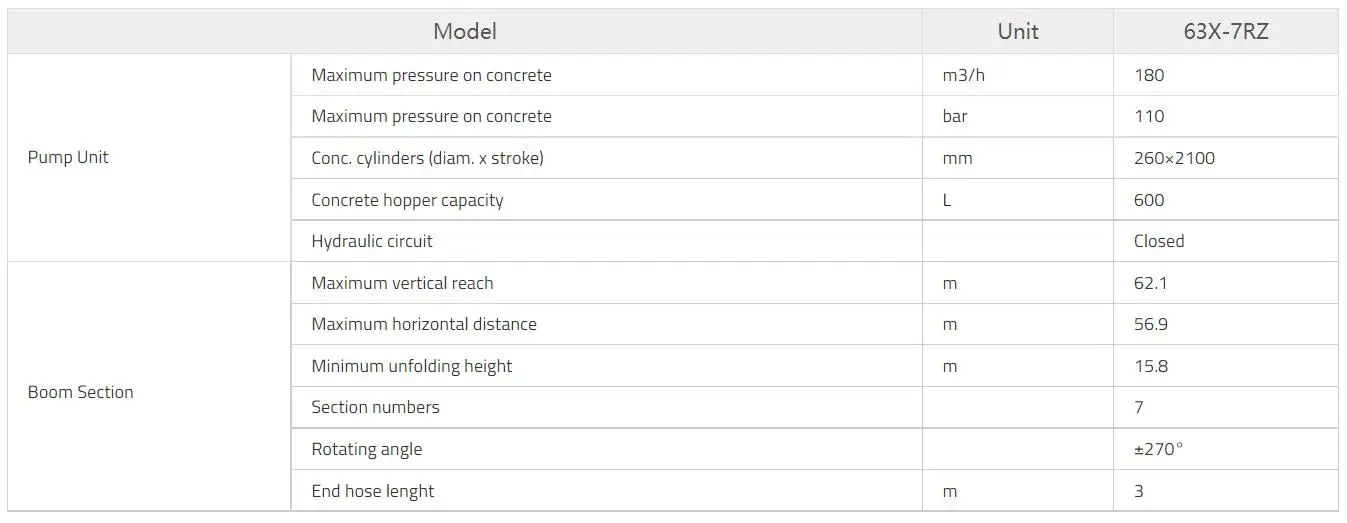This screenshot has height=523, width=1347.
Task: Click the Rotating angle row label
Action: click(x=366, y=449)
